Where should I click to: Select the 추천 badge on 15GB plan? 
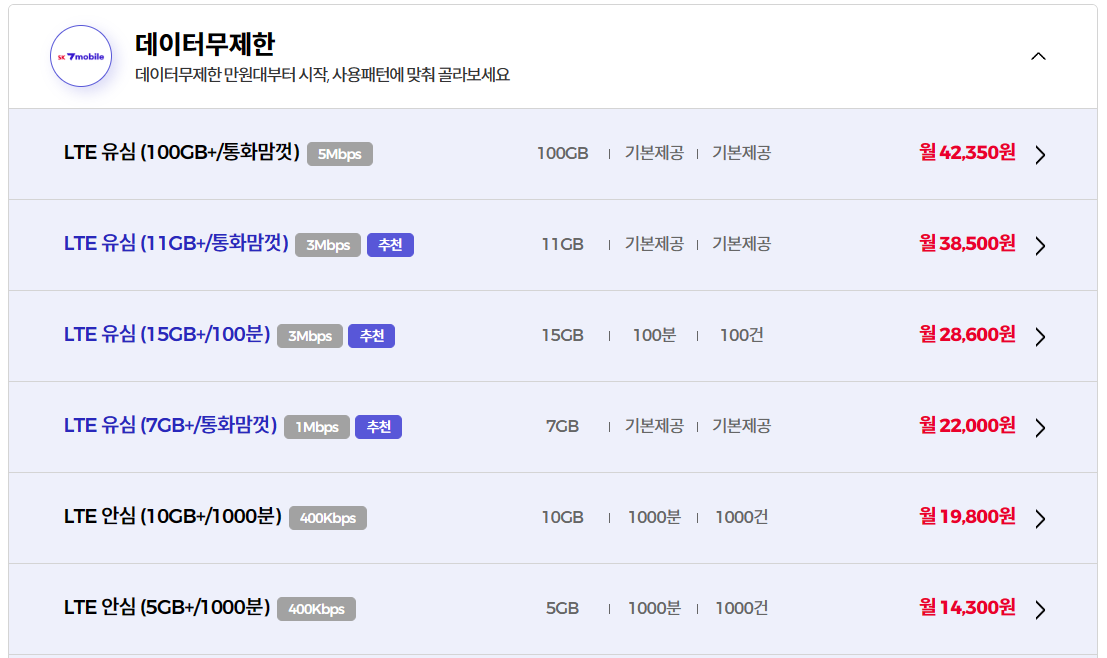pyautogui.click(x=371, y=336)
